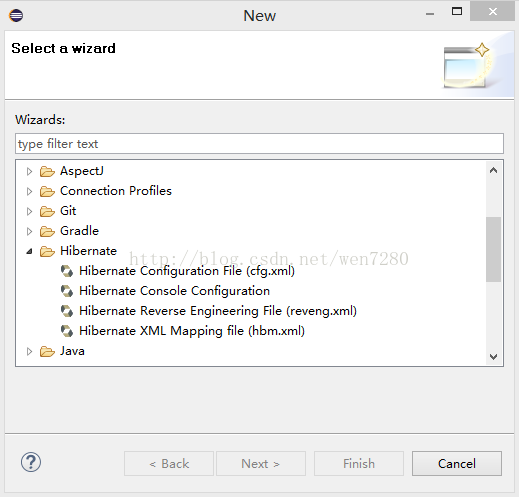Select the Connection Profiles category label
Image resolution: width=519 pixels, height=497 pixels.
tap(116, 191)
